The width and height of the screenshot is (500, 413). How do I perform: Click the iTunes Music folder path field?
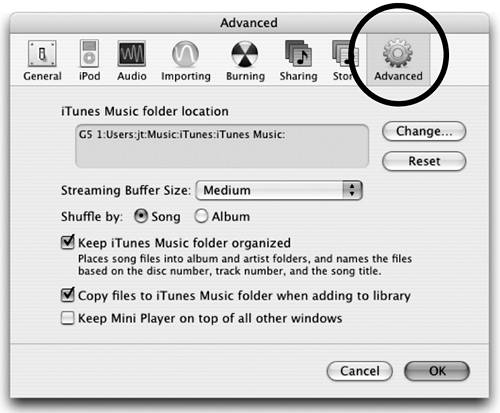point(222,146)
